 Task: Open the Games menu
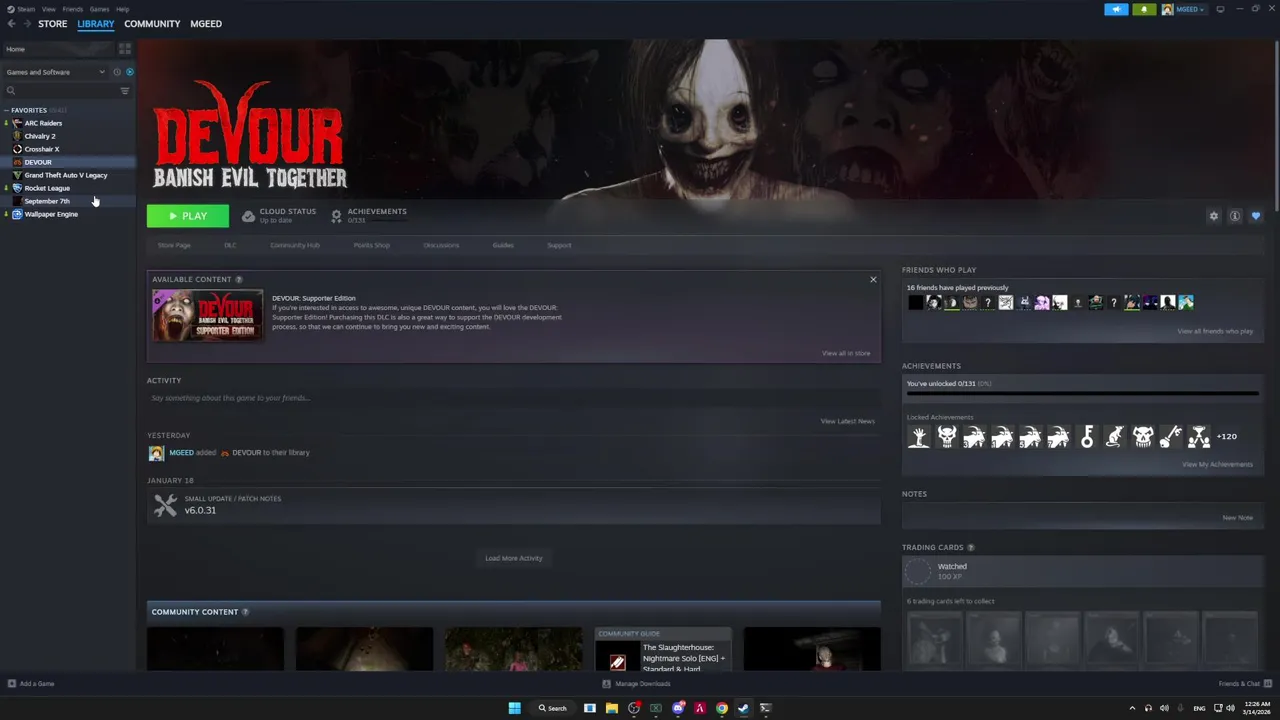coord(99,9)
